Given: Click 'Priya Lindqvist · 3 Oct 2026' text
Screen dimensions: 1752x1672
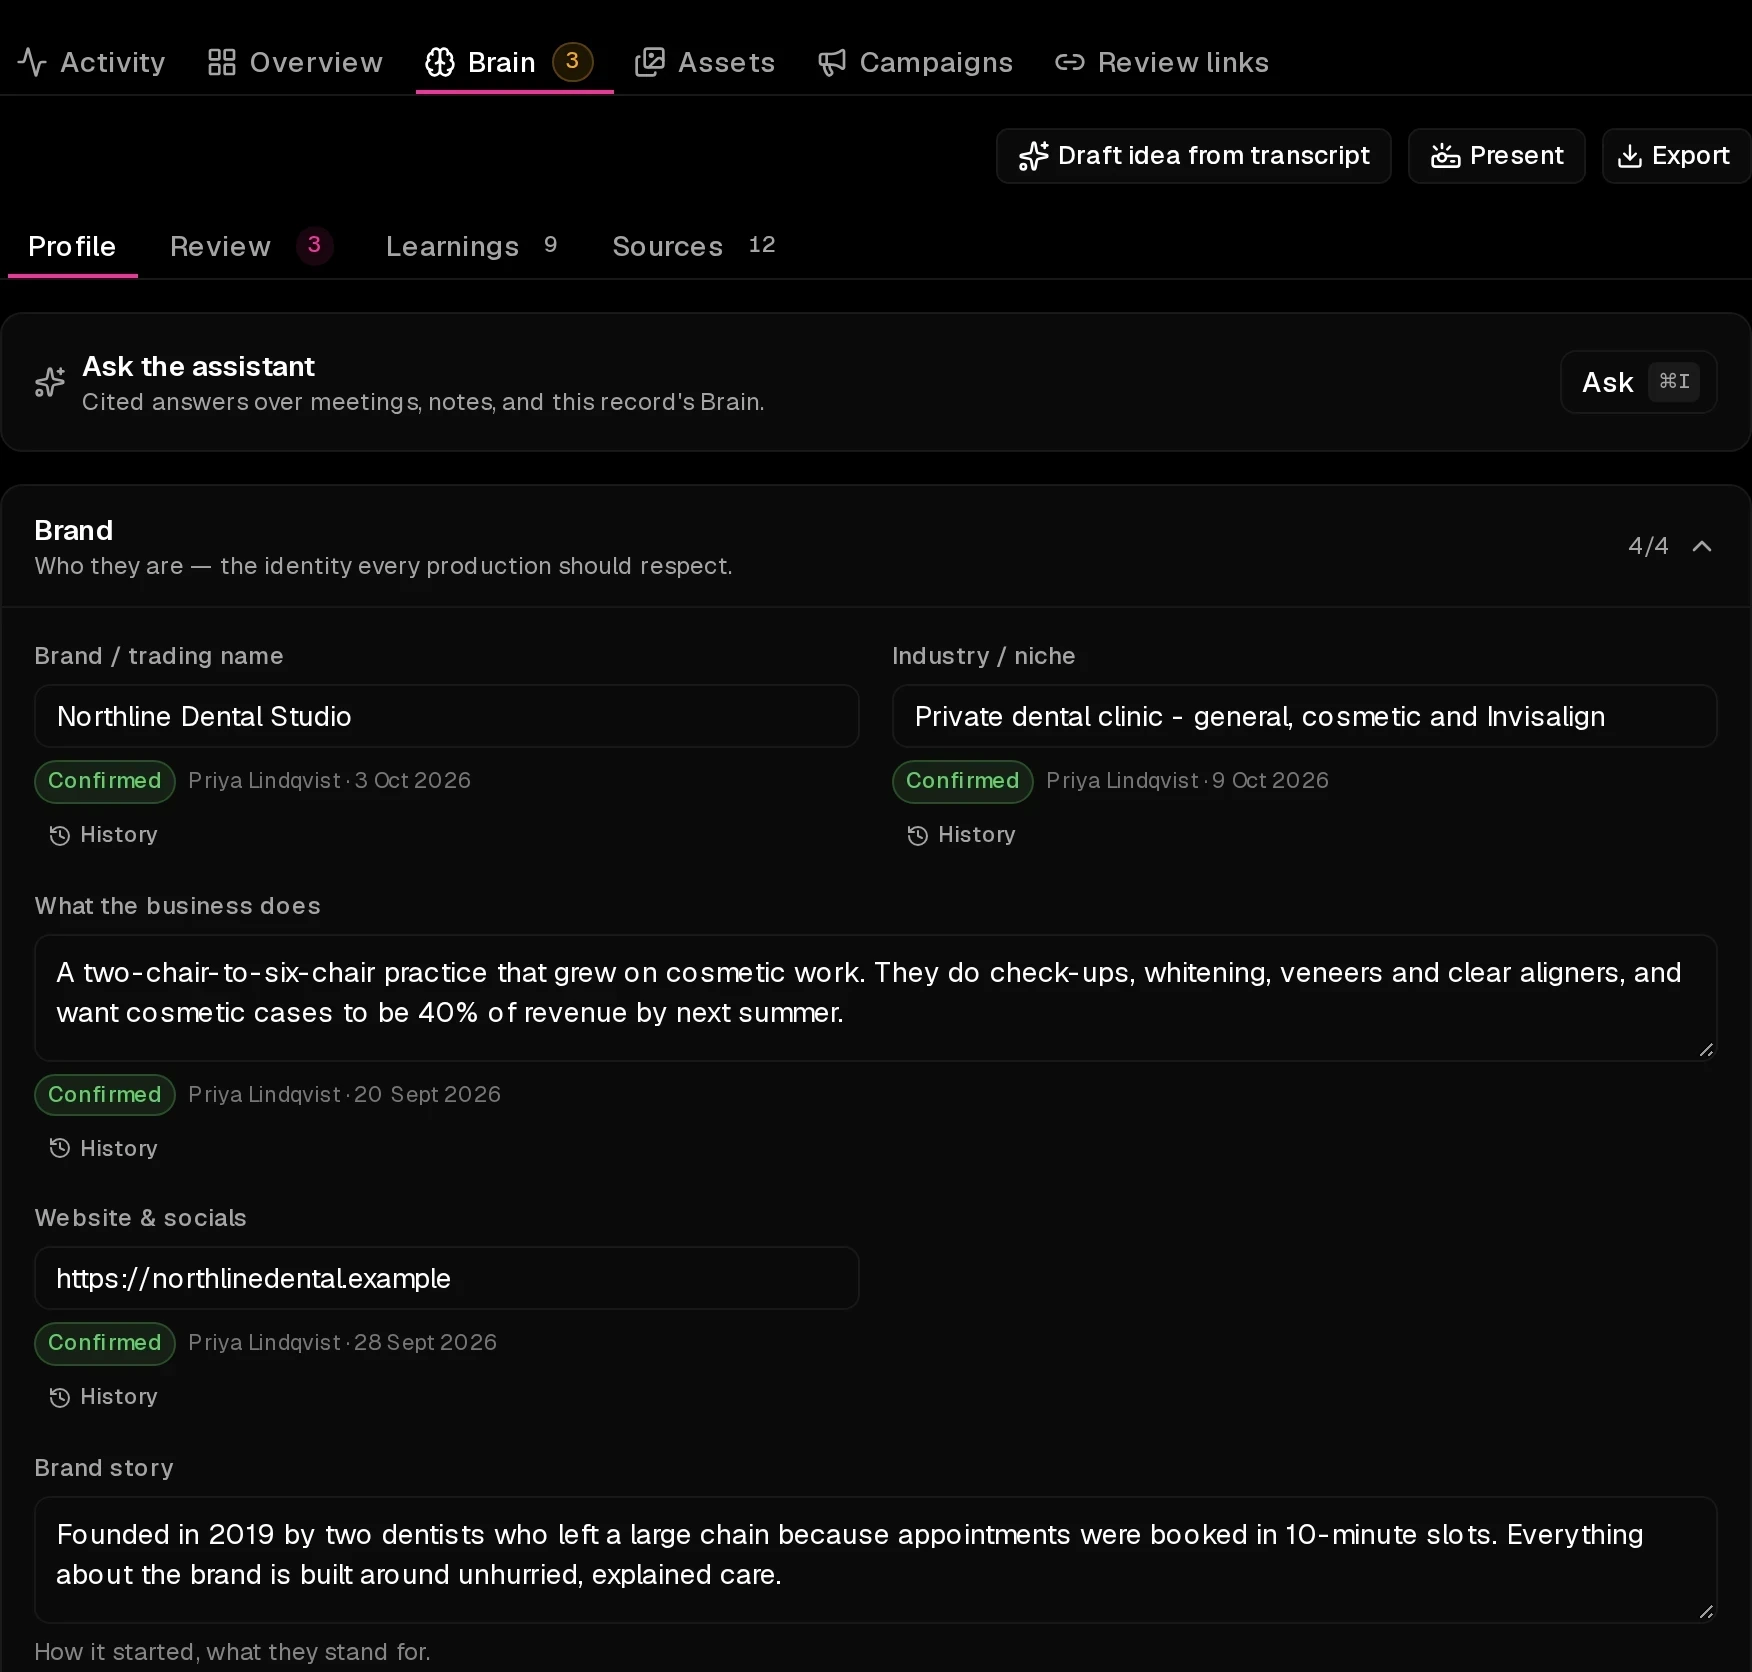Looking at the screenshot, I should coord(330,781).
